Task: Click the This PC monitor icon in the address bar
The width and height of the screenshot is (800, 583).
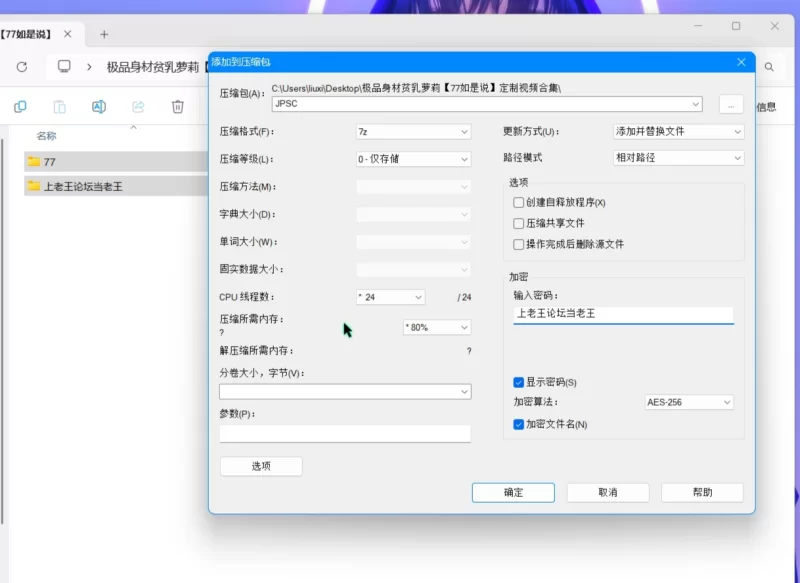Action: point(64,67)
